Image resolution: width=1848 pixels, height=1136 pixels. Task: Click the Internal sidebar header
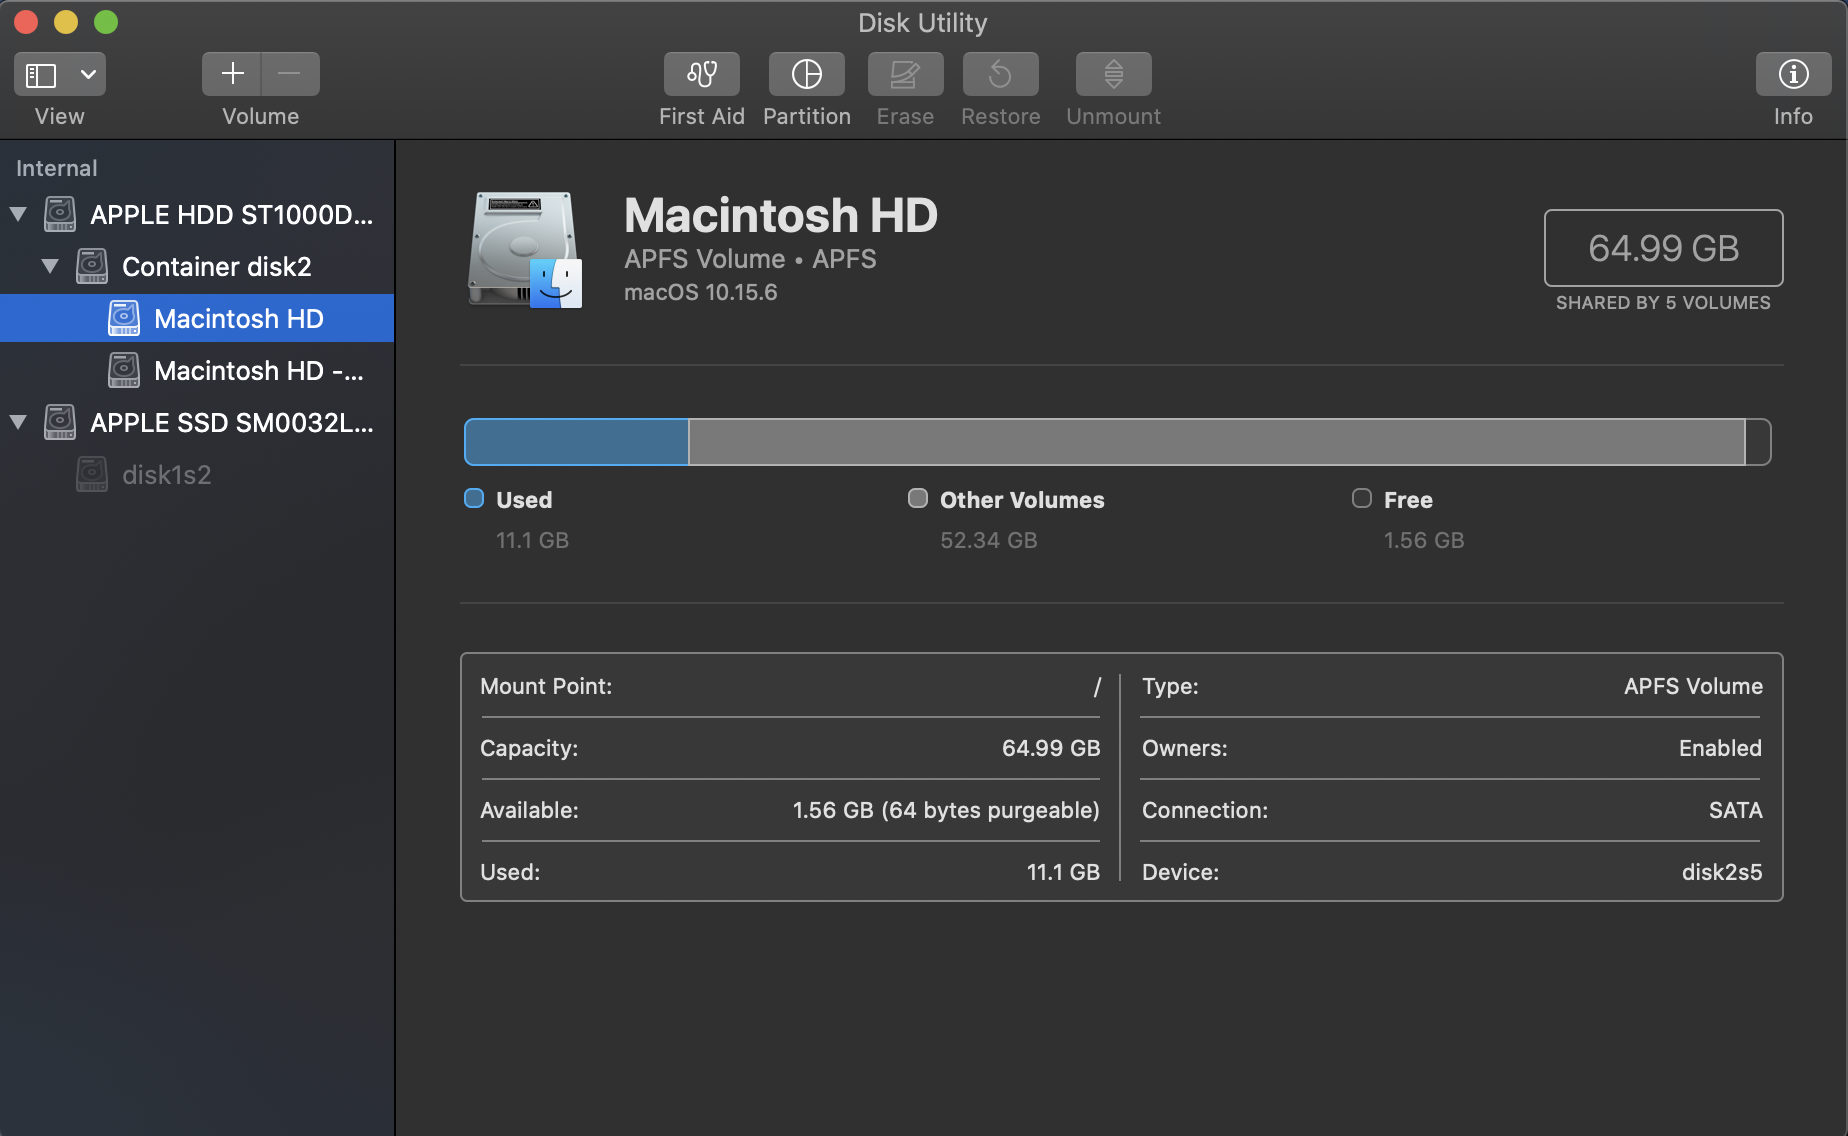57,168
